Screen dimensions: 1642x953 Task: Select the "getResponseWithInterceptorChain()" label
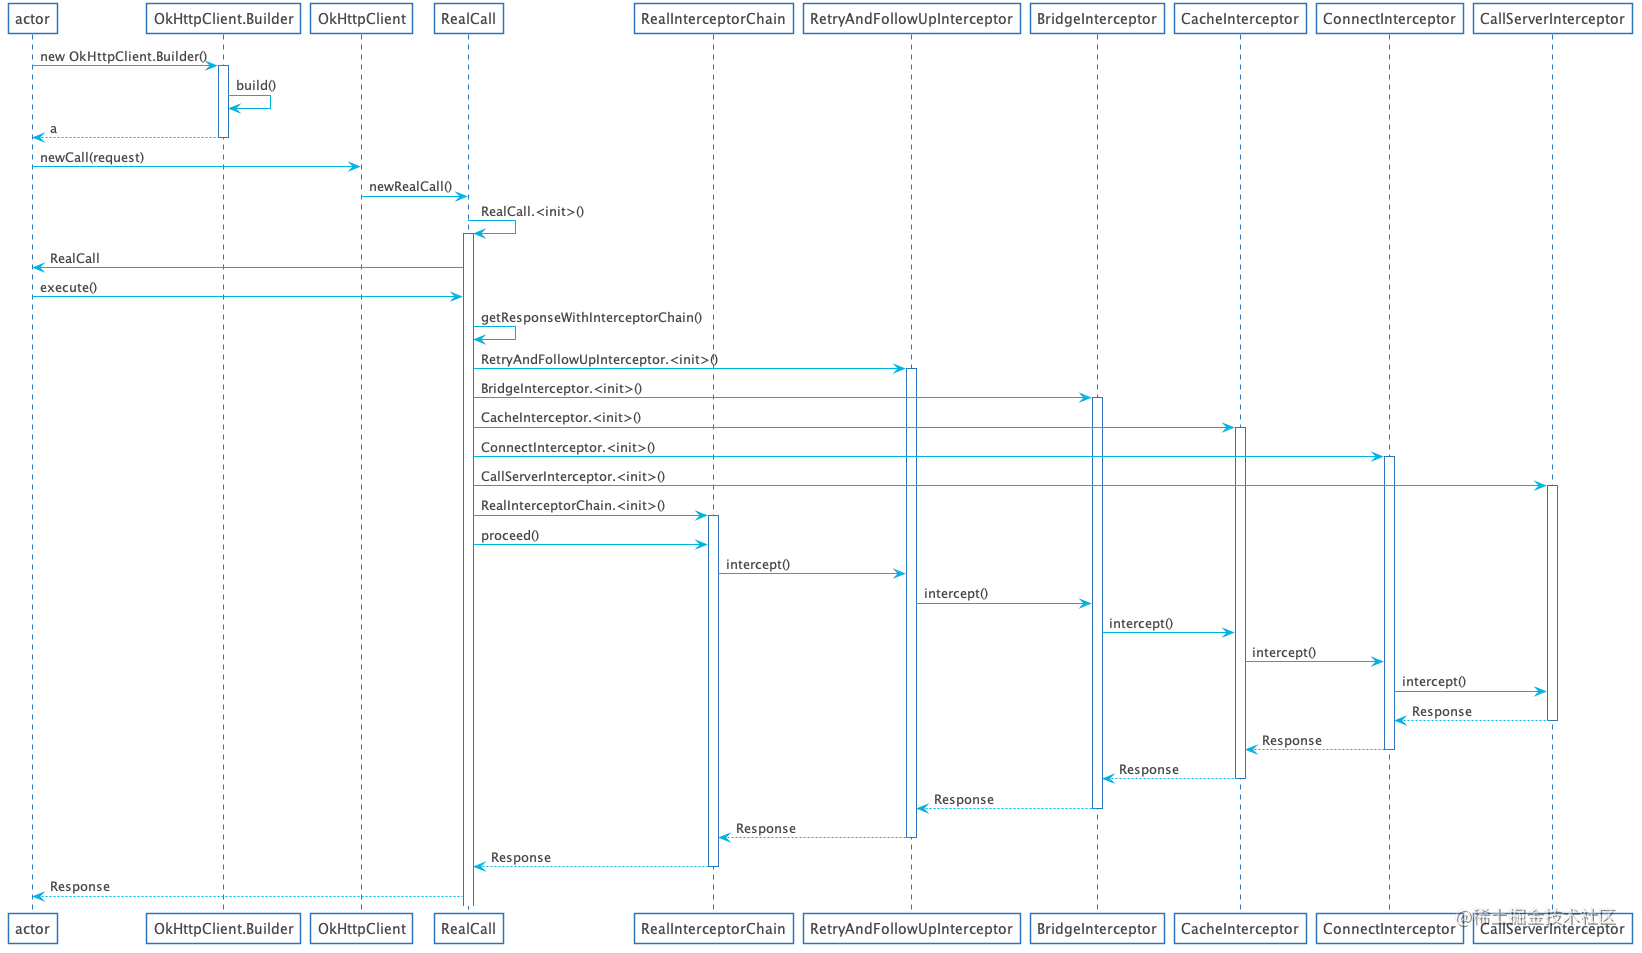pos(592,318)
